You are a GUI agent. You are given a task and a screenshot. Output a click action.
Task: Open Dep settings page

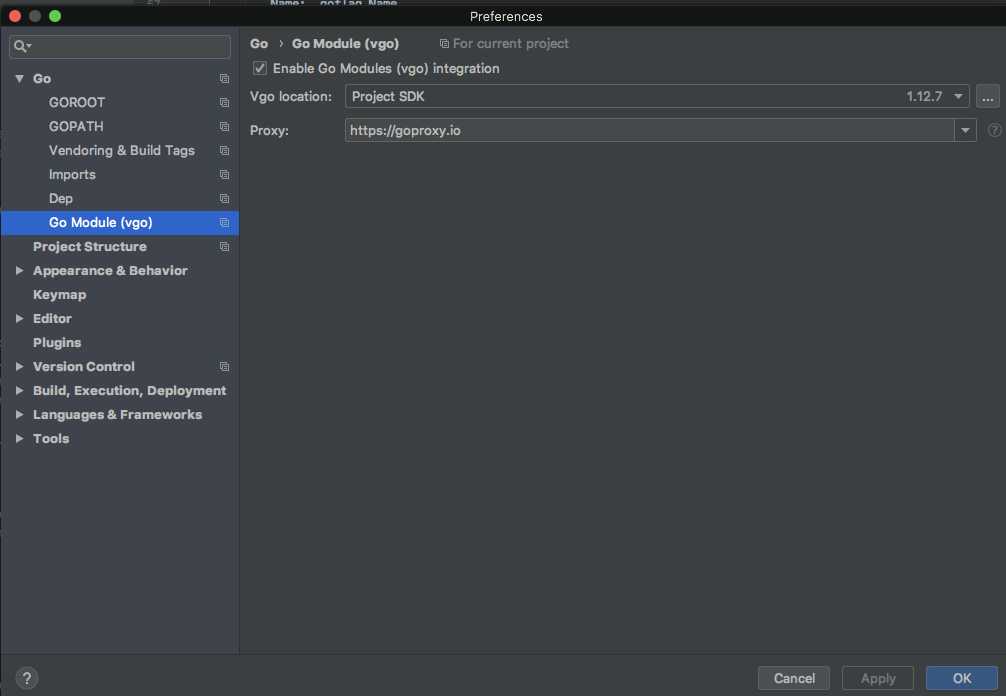click(61, 198)
